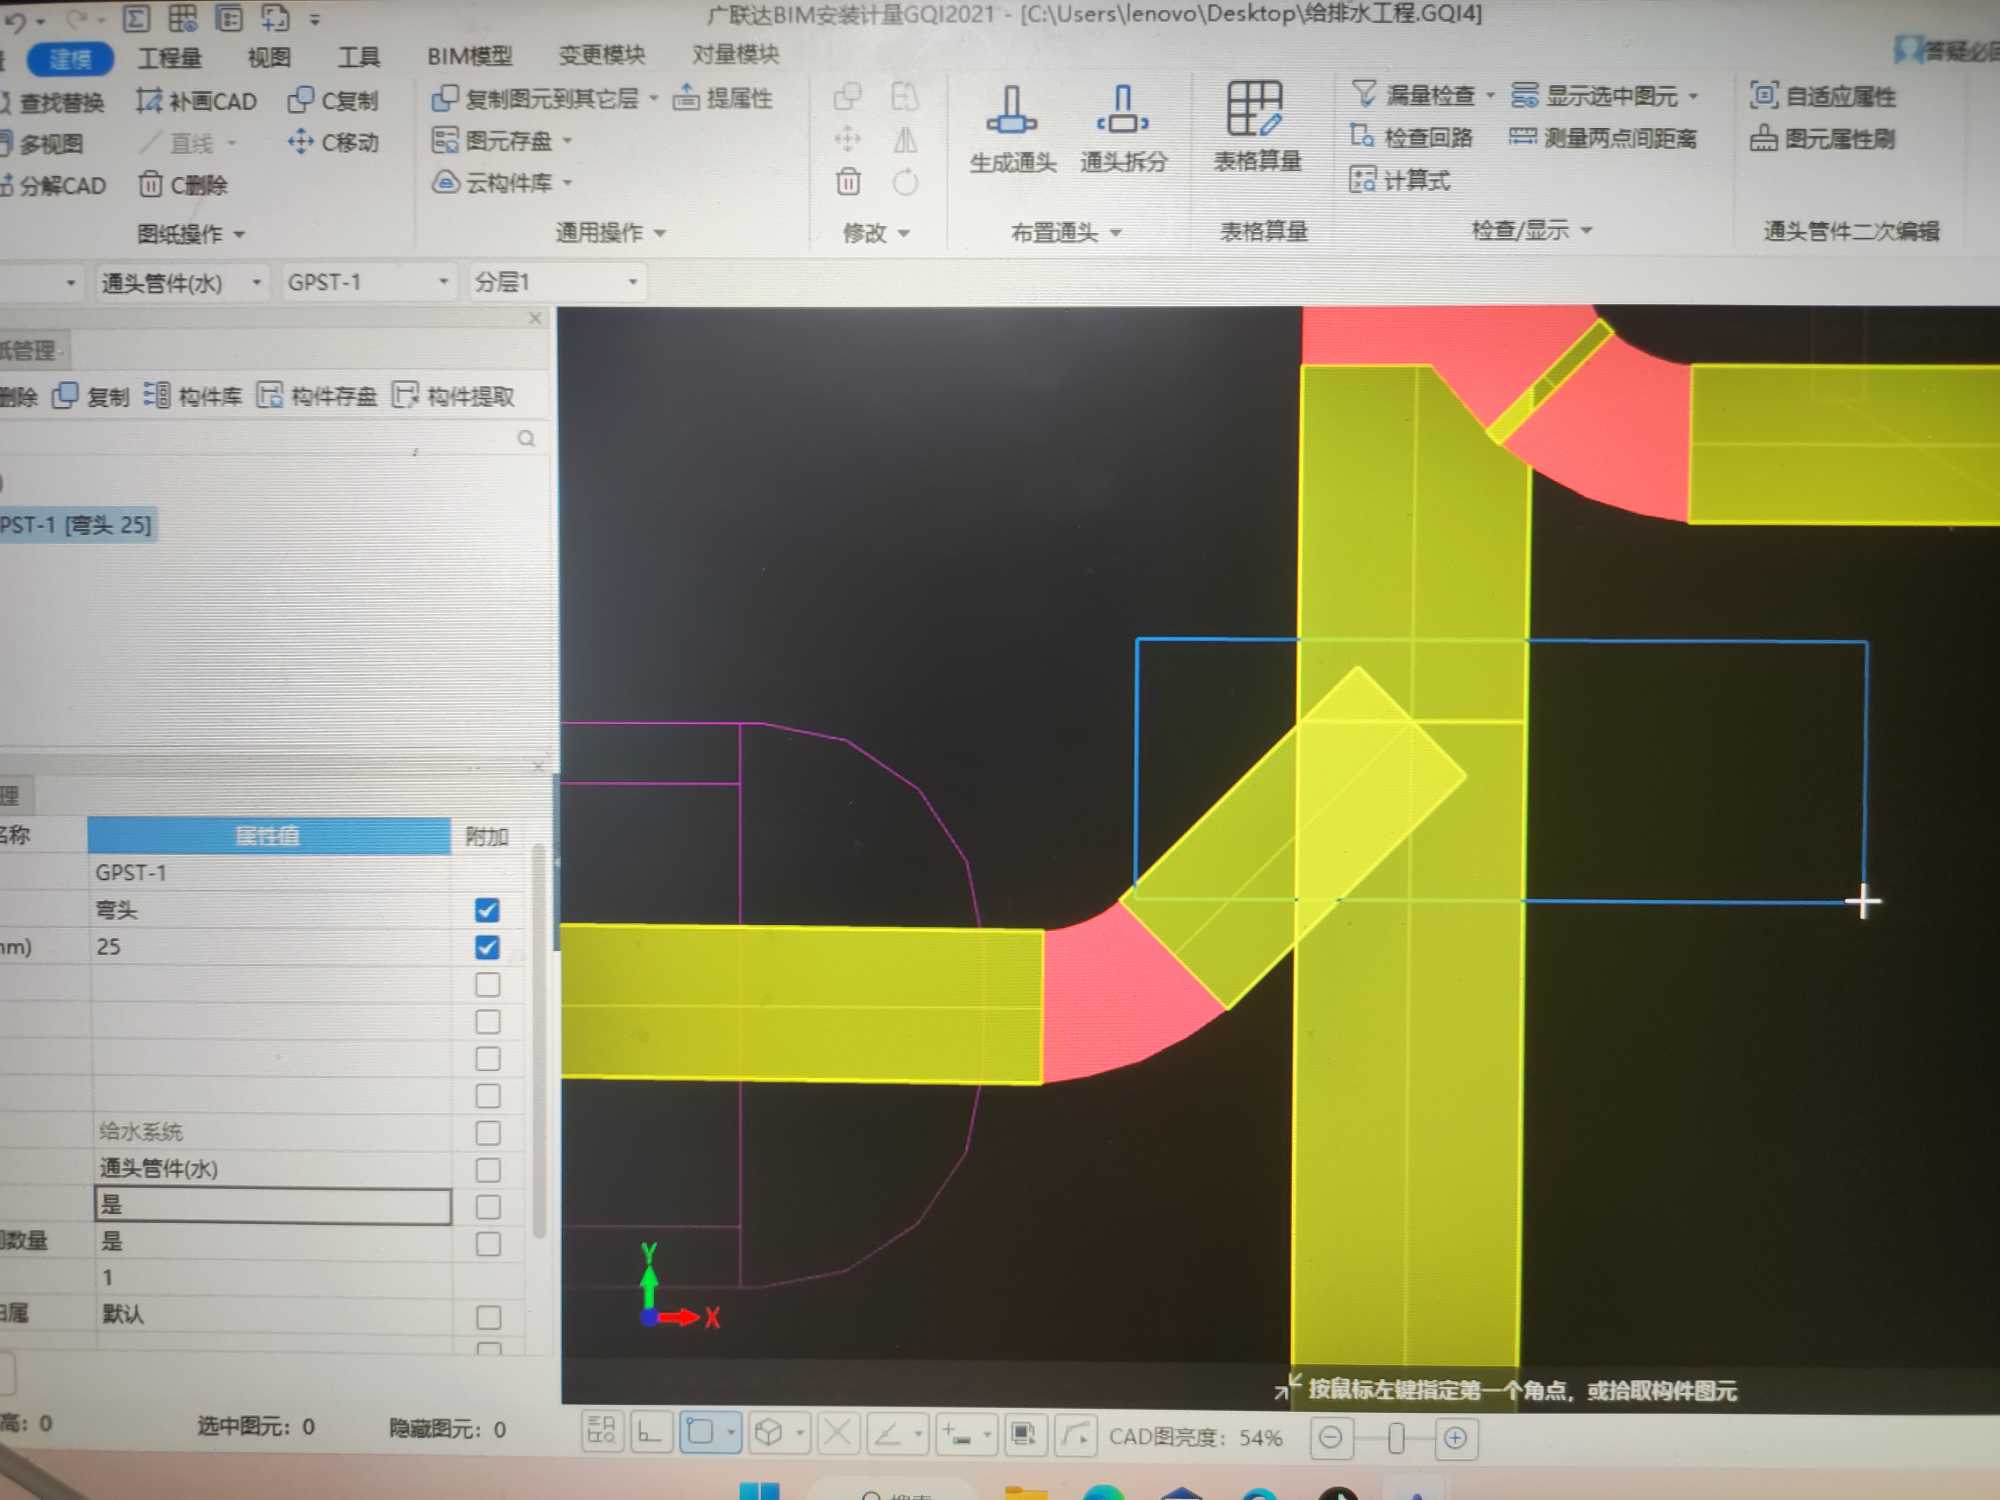
Task: Check the 给水系统 row checkbox
Action: click(488, 1133)
